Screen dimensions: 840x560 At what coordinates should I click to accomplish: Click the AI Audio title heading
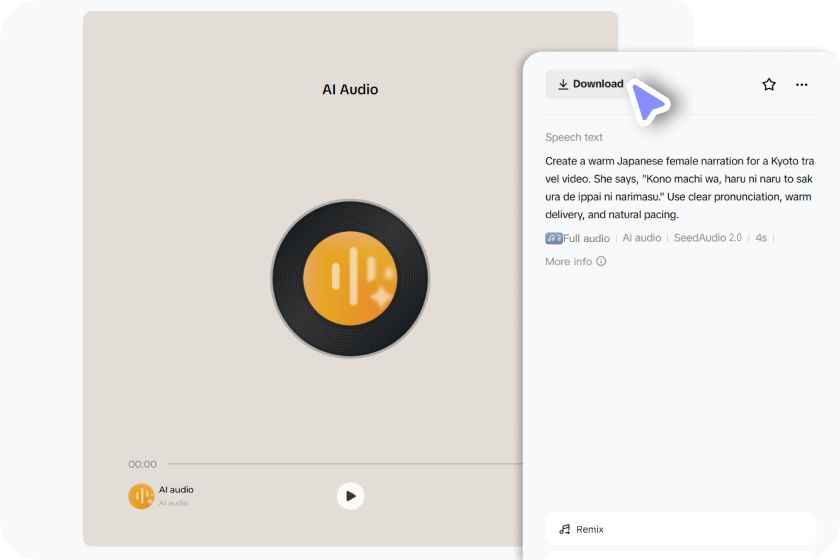click(x=350, y=89)
